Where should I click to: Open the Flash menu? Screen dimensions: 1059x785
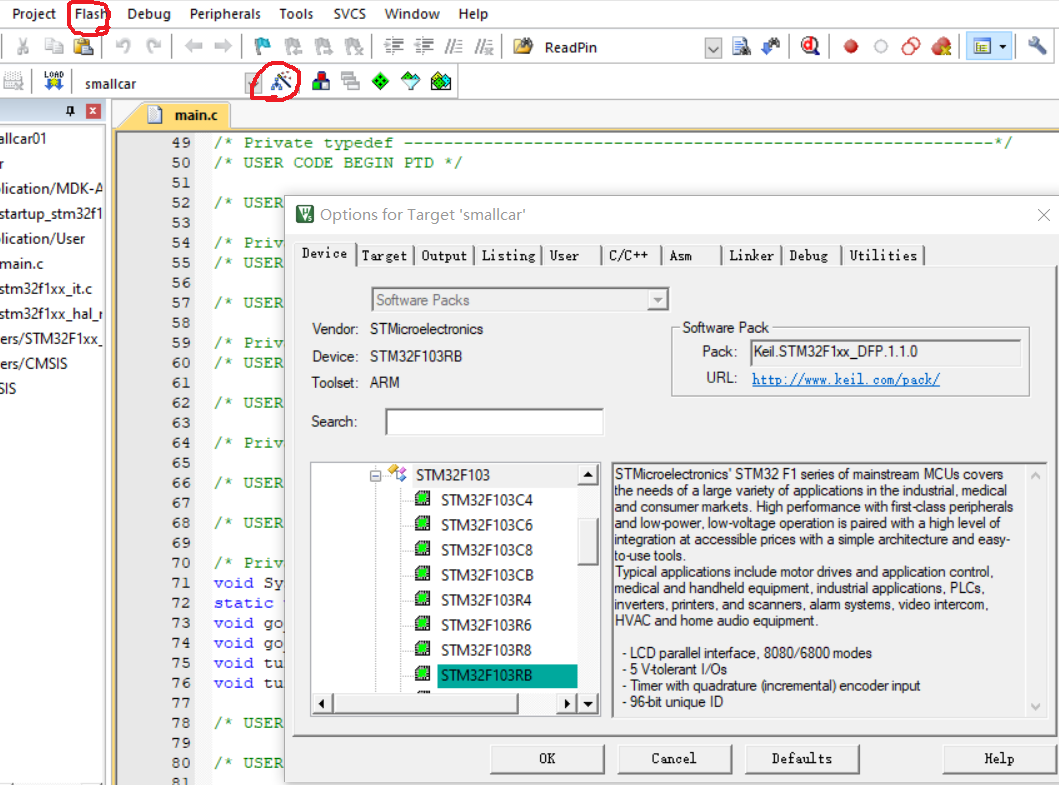pyautogui.click(x=88, y=14)
